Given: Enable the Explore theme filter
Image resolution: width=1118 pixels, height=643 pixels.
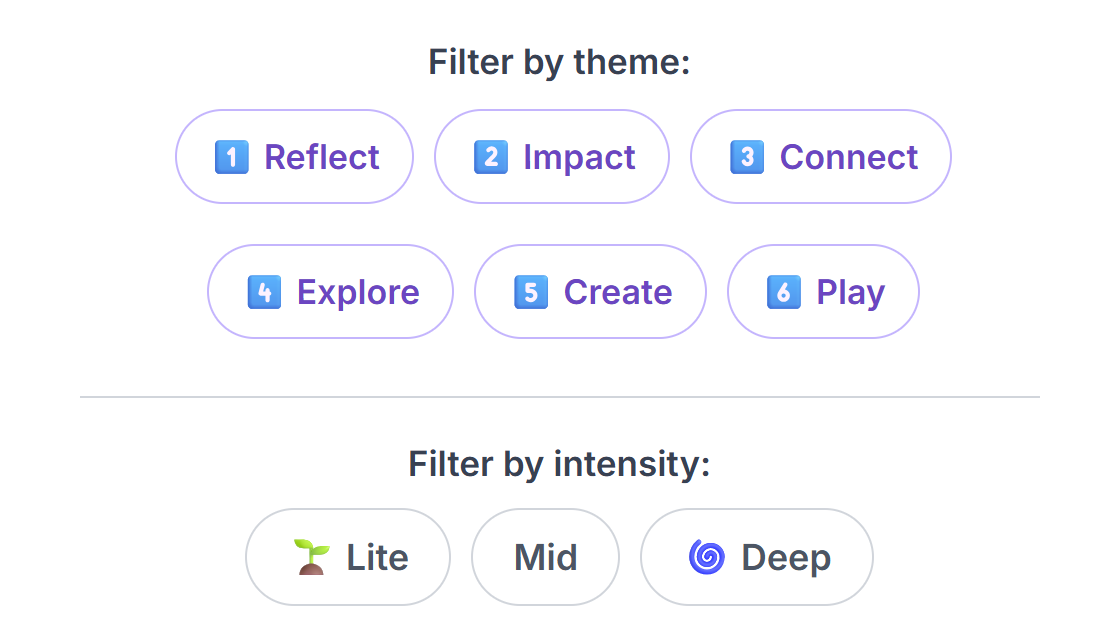Looking at the screenshot, I should pyautogui.click(x=330, y=292).
